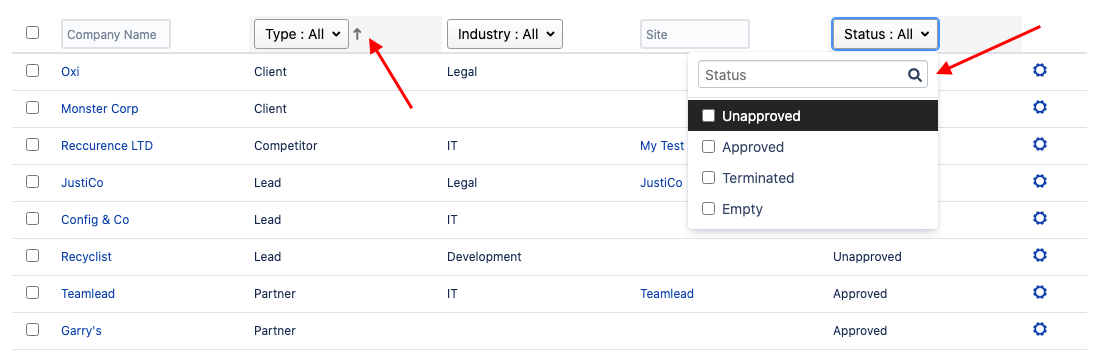Click magnifier icon in Status search box
The image size is (1106, 360).
coord(915,75)
